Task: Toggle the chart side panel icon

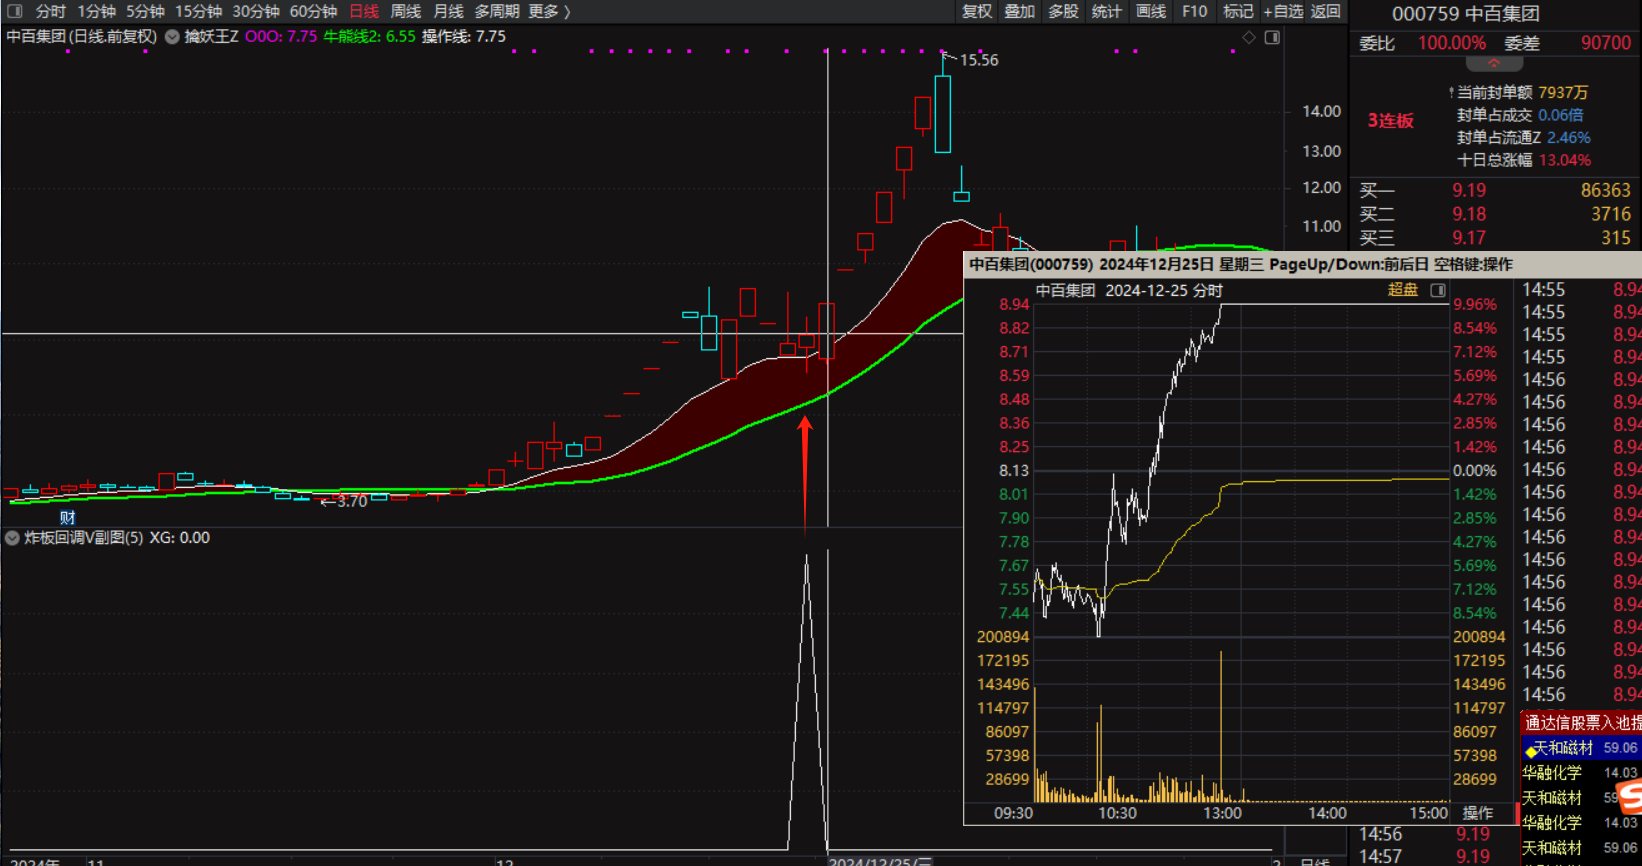Action: (1272, 37)
